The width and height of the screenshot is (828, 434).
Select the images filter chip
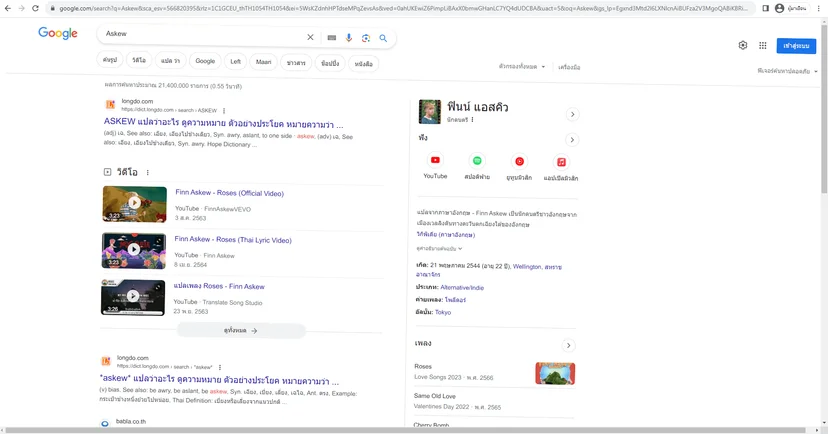pos(110,60)
